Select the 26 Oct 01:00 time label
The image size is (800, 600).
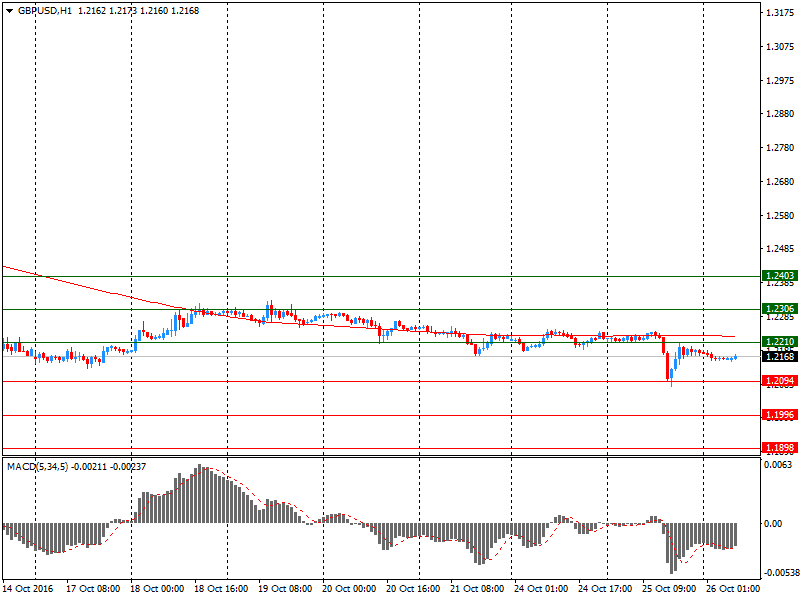(x=733, y=589)
